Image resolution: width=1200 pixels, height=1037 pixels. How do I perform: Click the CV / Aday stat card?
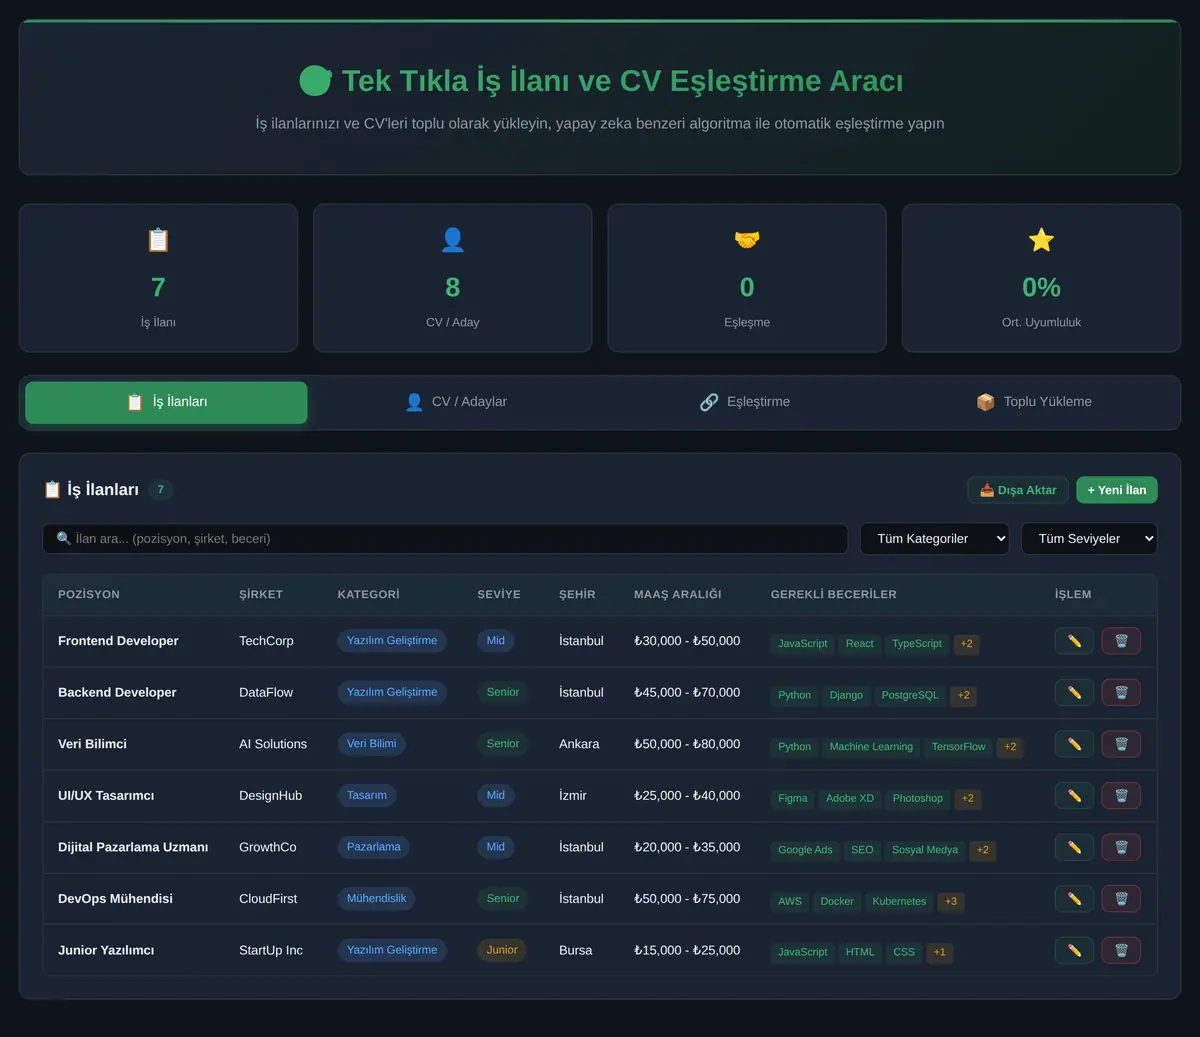click(x=453, y=278)
